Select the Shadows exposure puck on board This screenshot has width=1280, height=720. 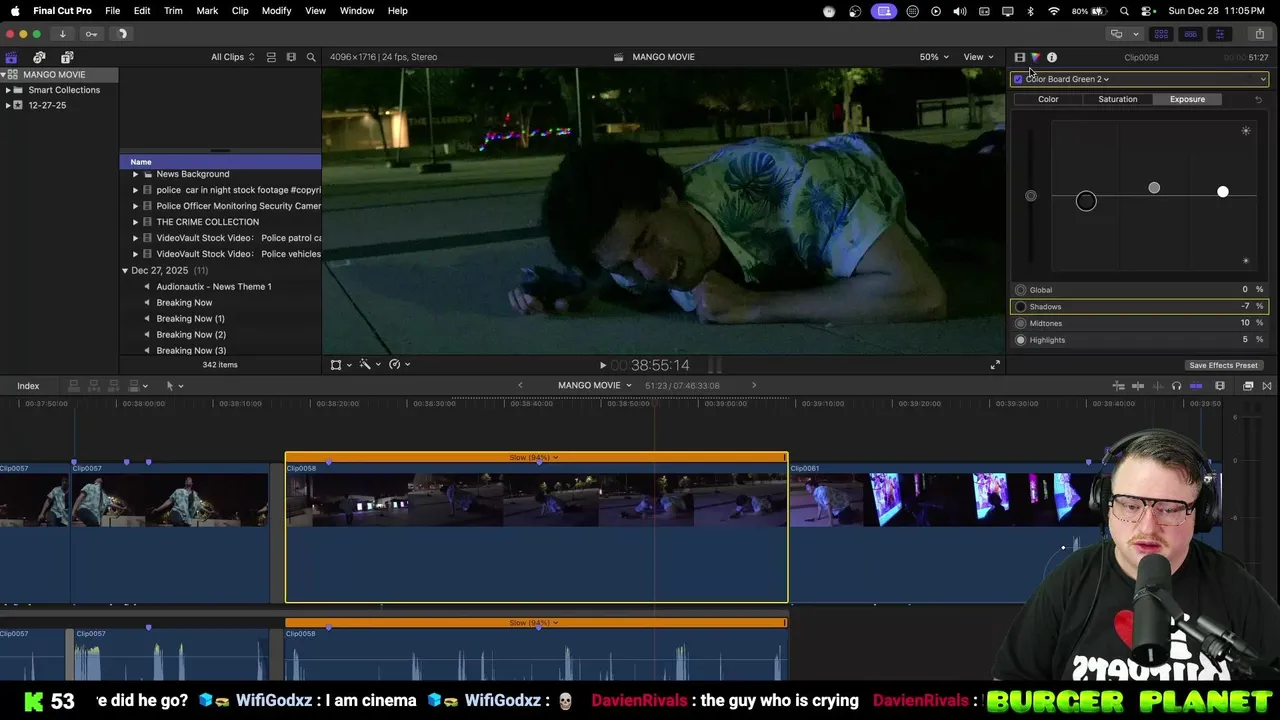pos(1086,202)
